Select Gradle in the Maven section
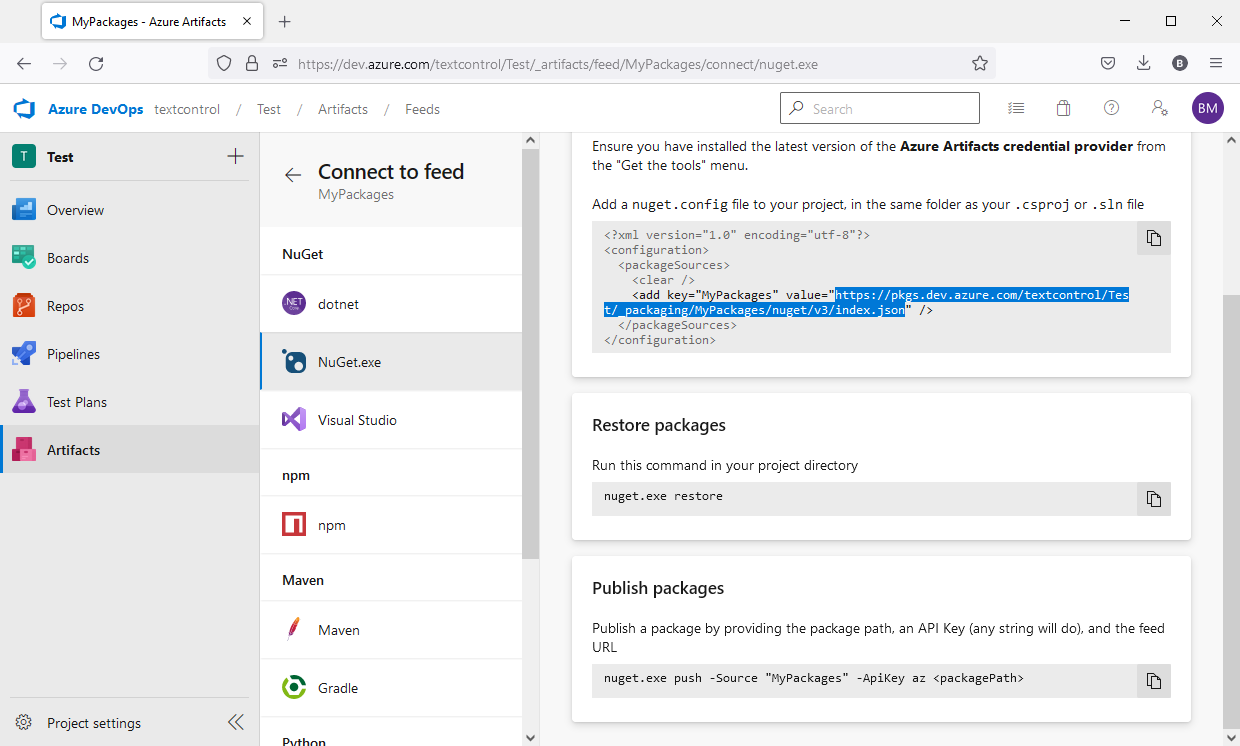This screenshot has height=746, width=1240. click(x=340, y=687)
